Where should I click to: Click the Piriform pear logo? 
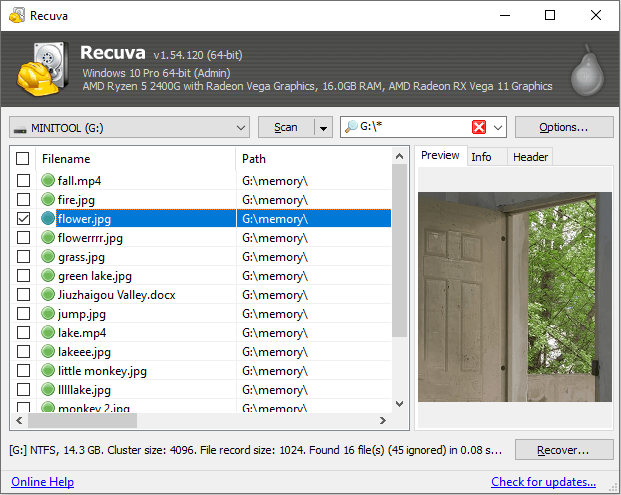click(x=587, y=70)
